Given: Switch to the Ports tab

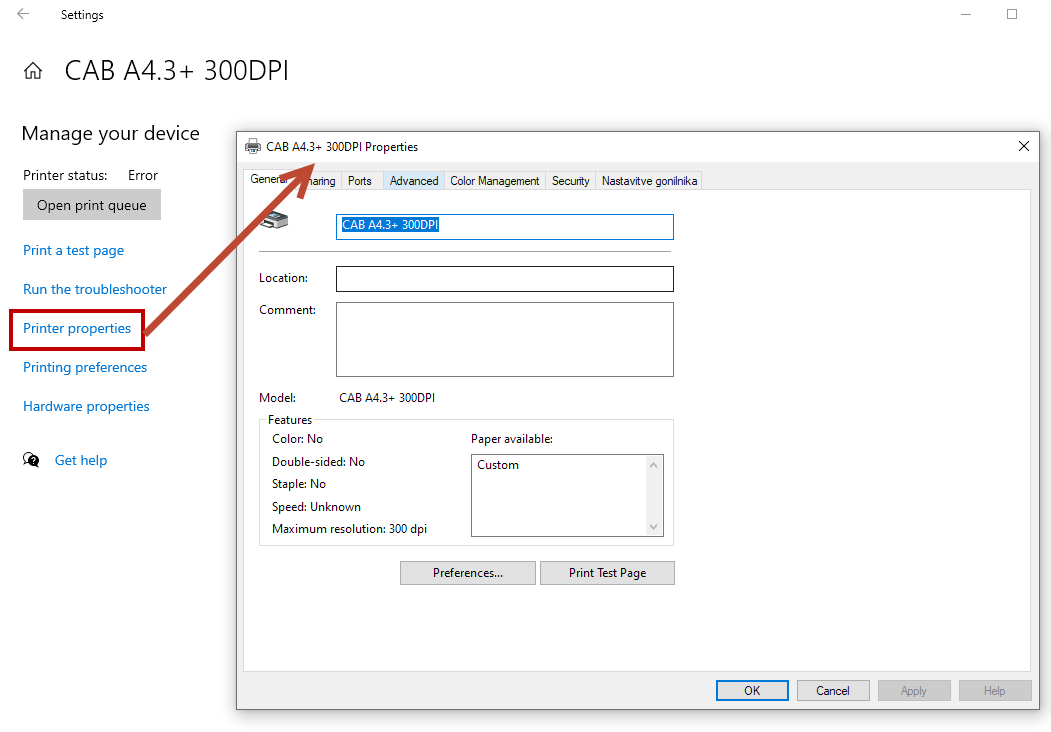Looking at the screenshot, I should (x=360, y=181).
